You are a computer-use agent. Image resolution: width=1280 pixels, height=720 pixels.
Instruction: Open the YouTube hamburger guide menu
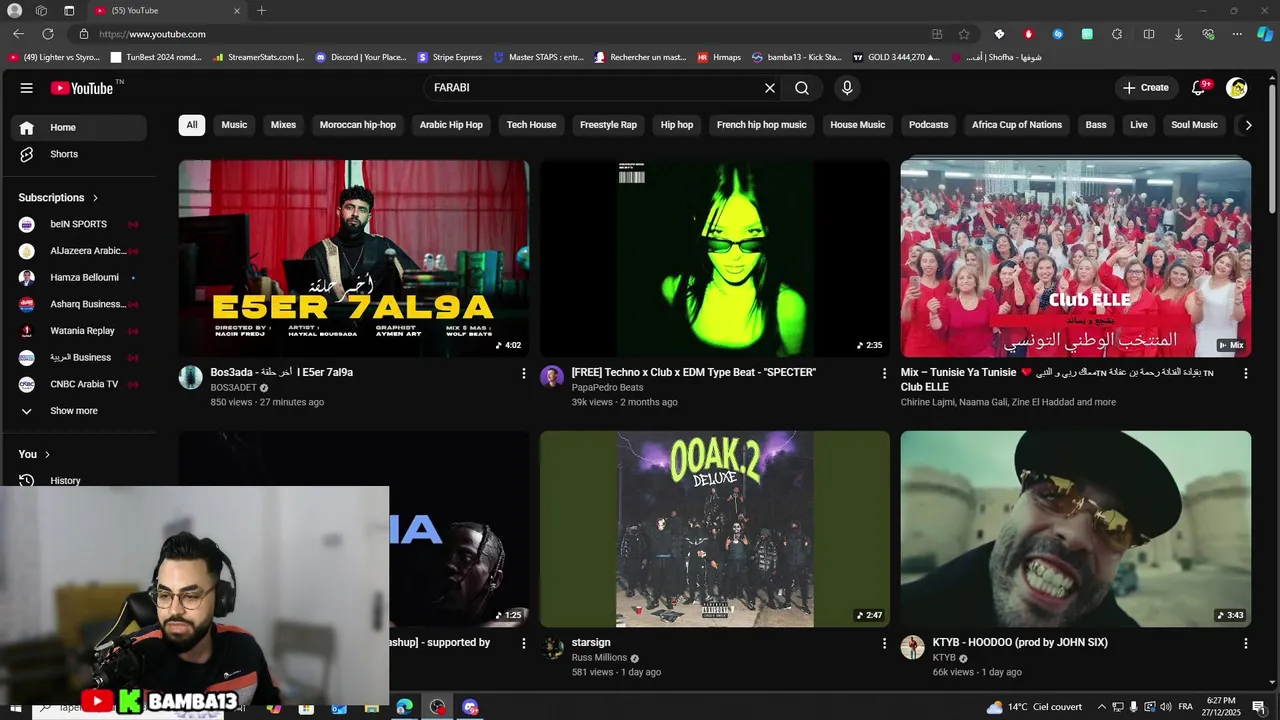tap(27, 88)
